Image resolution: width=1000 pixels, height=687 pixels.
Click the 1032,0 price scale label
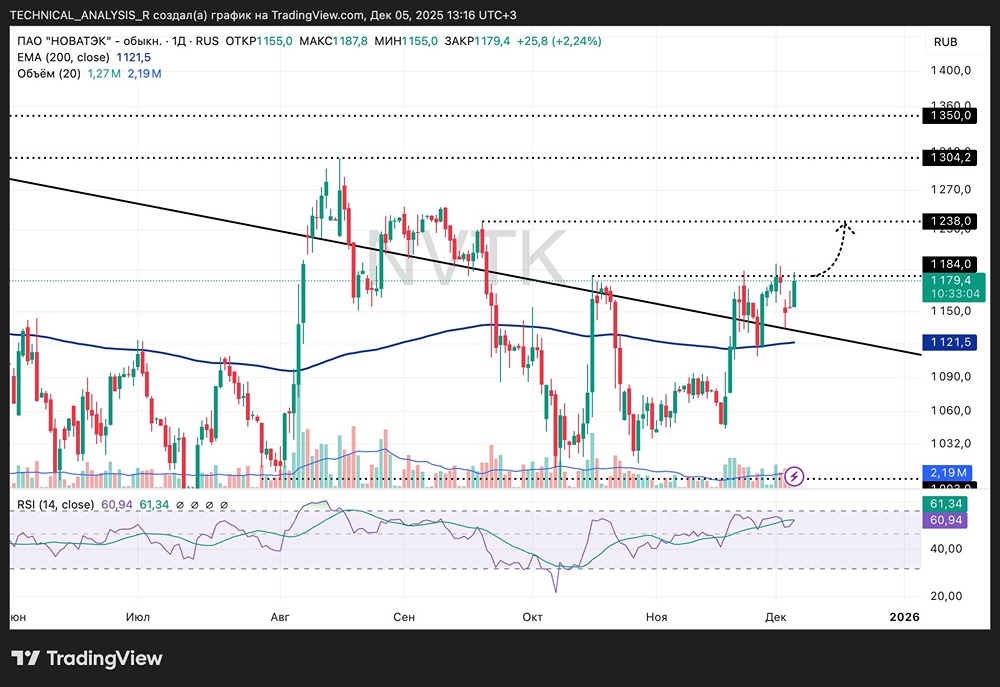pyautogui.click(x=950, y=443)
